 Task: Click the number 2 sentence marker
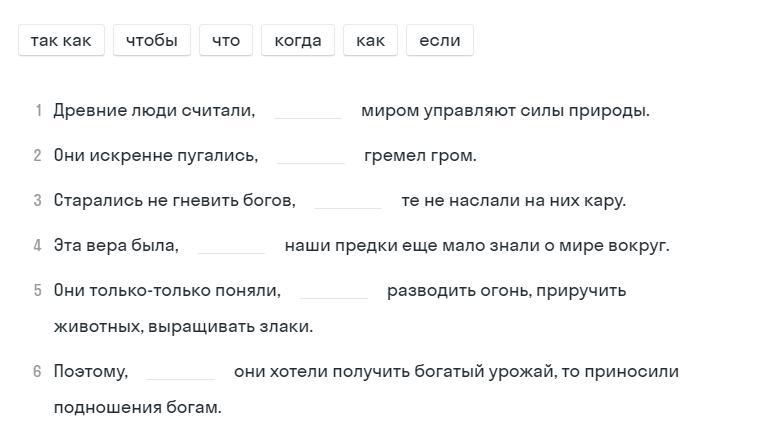point(37,156)
